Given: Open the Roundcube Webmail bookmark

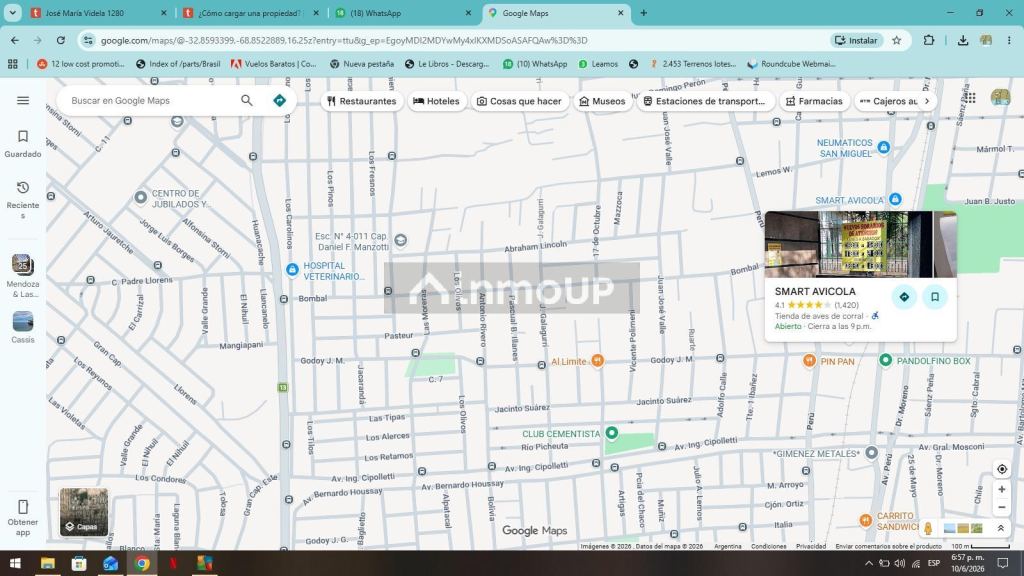Looking at the screenshot, I should pos(792,64).
